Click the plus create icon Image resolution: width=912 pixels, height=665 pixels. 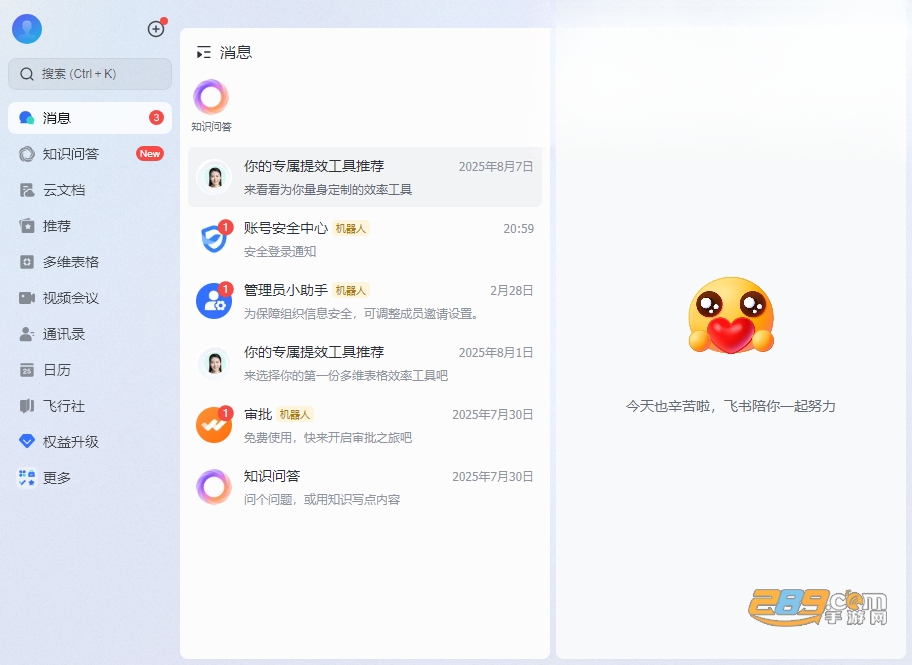[156, 29]
